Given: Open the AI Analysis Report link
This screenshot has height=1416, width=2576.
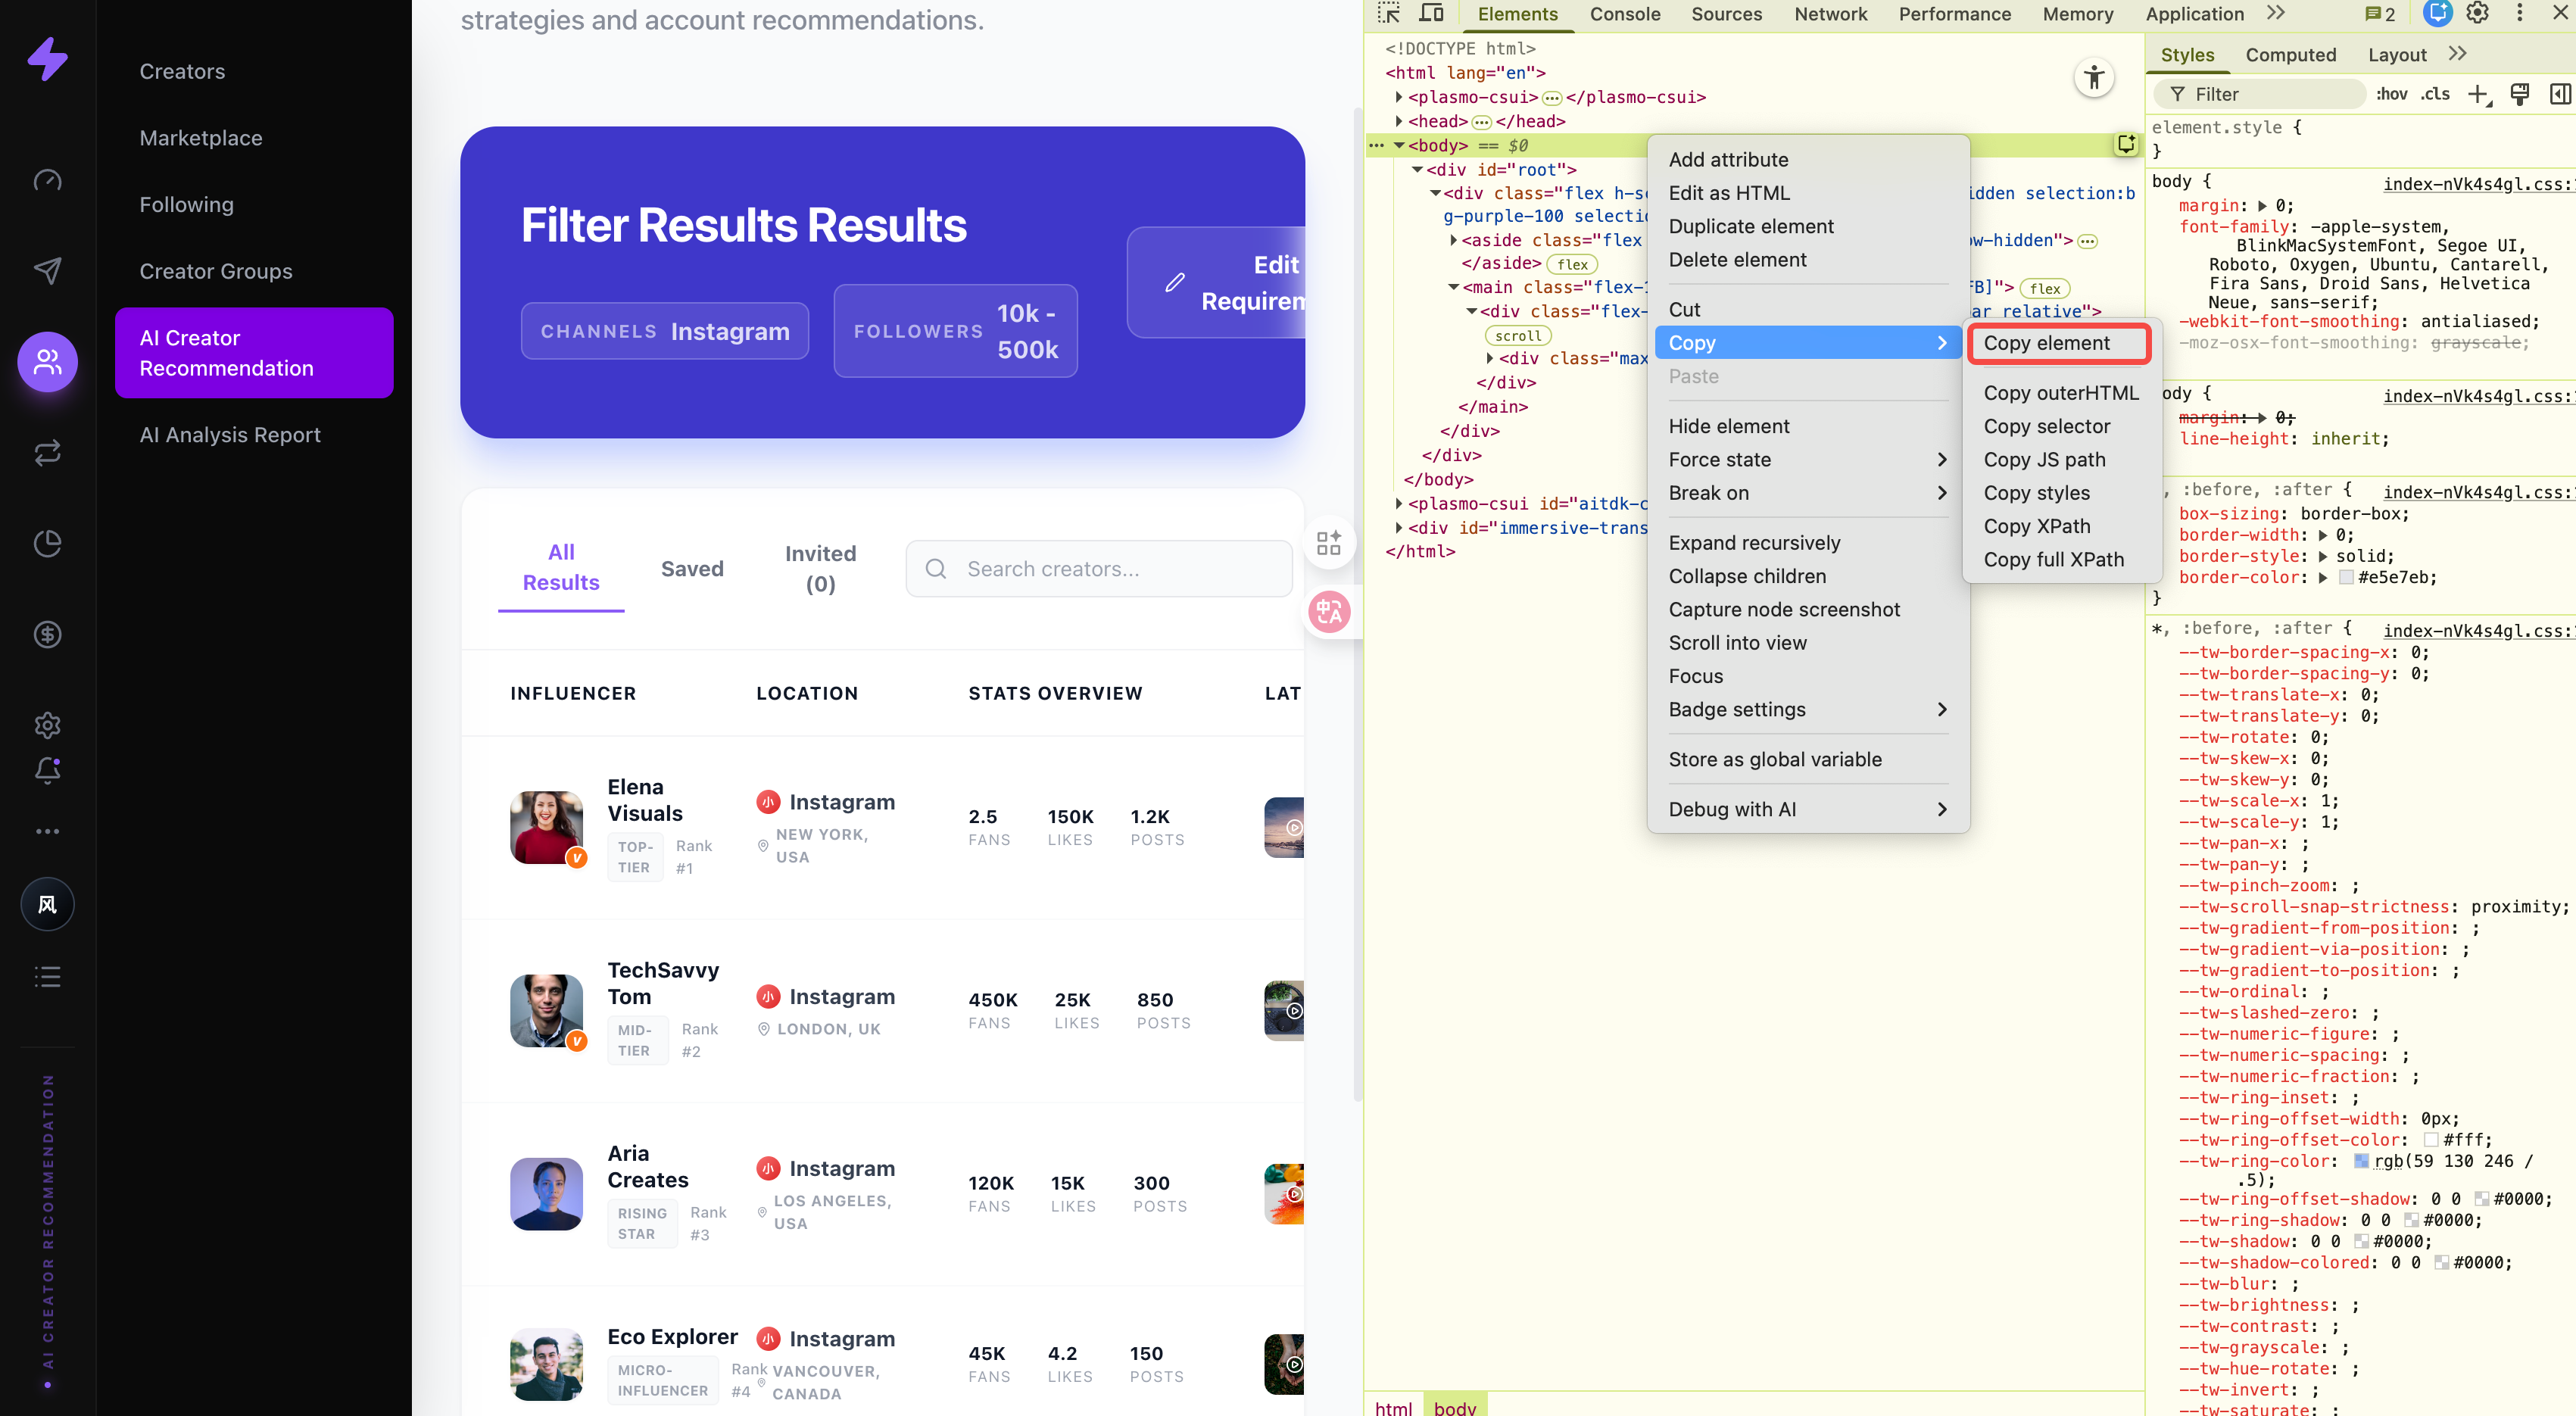Looking at the screenshot, I should (230, 435).
